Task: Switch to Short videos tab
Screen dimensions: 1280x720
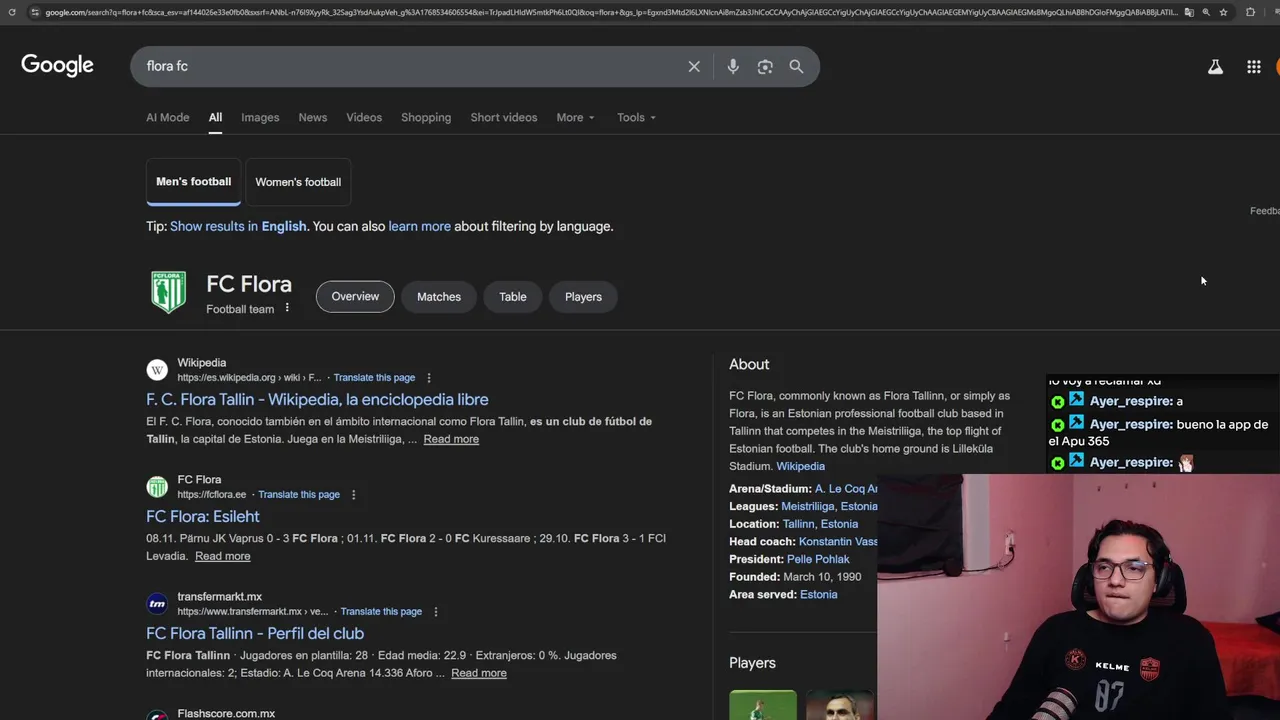Action: (504, 118)
